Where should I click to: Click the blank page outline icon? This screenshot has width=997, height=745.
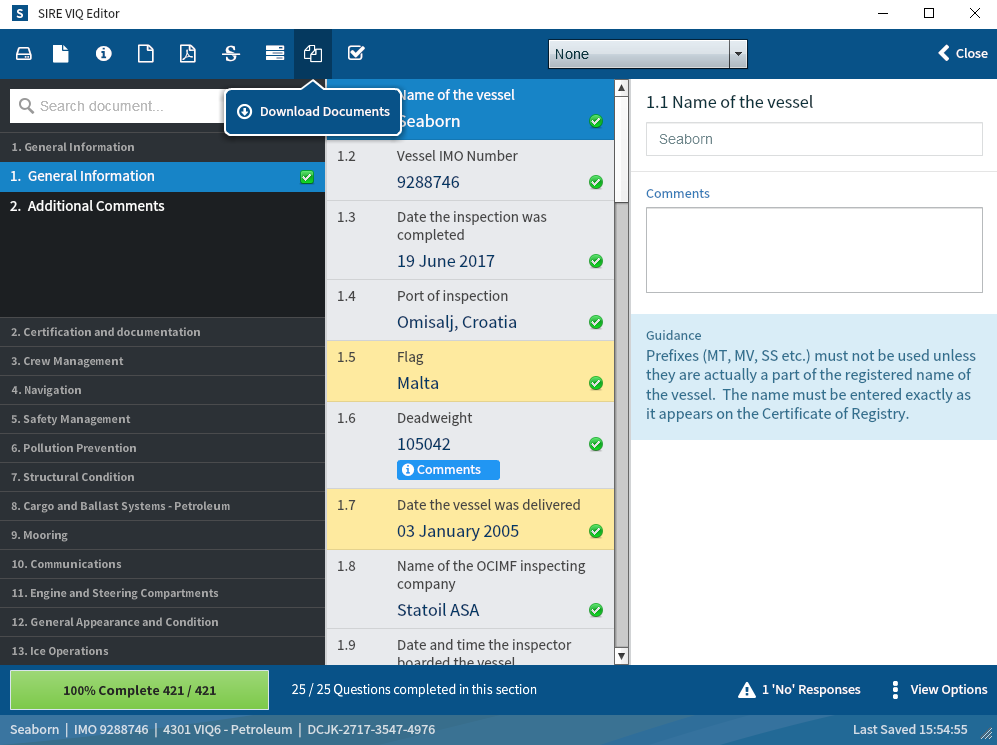(x=146, y=54)
